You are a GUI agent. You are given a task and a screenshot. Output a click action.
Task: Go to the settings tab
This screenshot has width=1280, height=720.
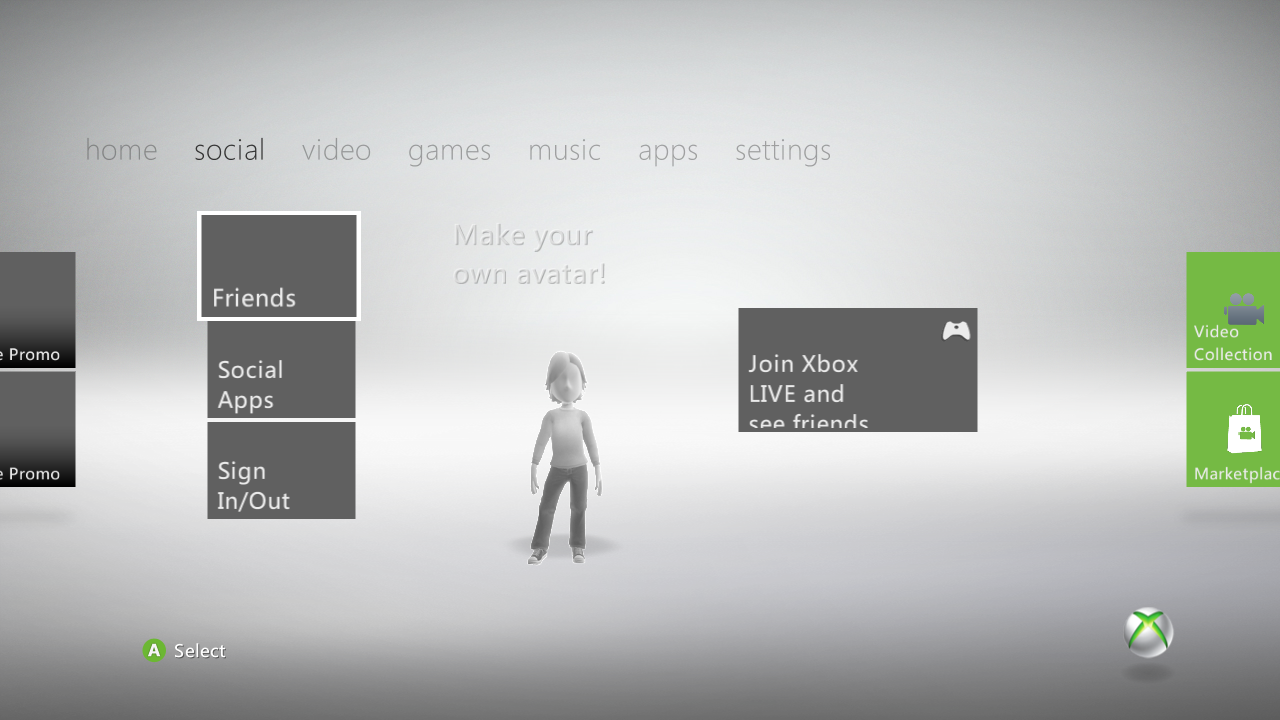(783, 151)
